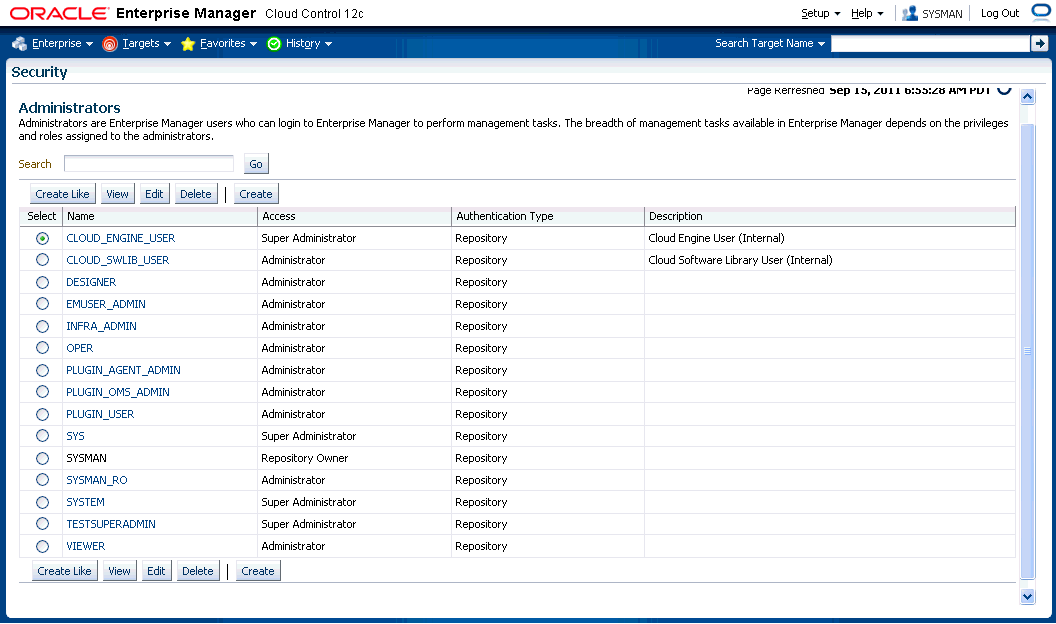Screen dimensions: 1056x624
Task: Select CLOUD_SWLIB_USER radio button
Action: coord(42,260)
